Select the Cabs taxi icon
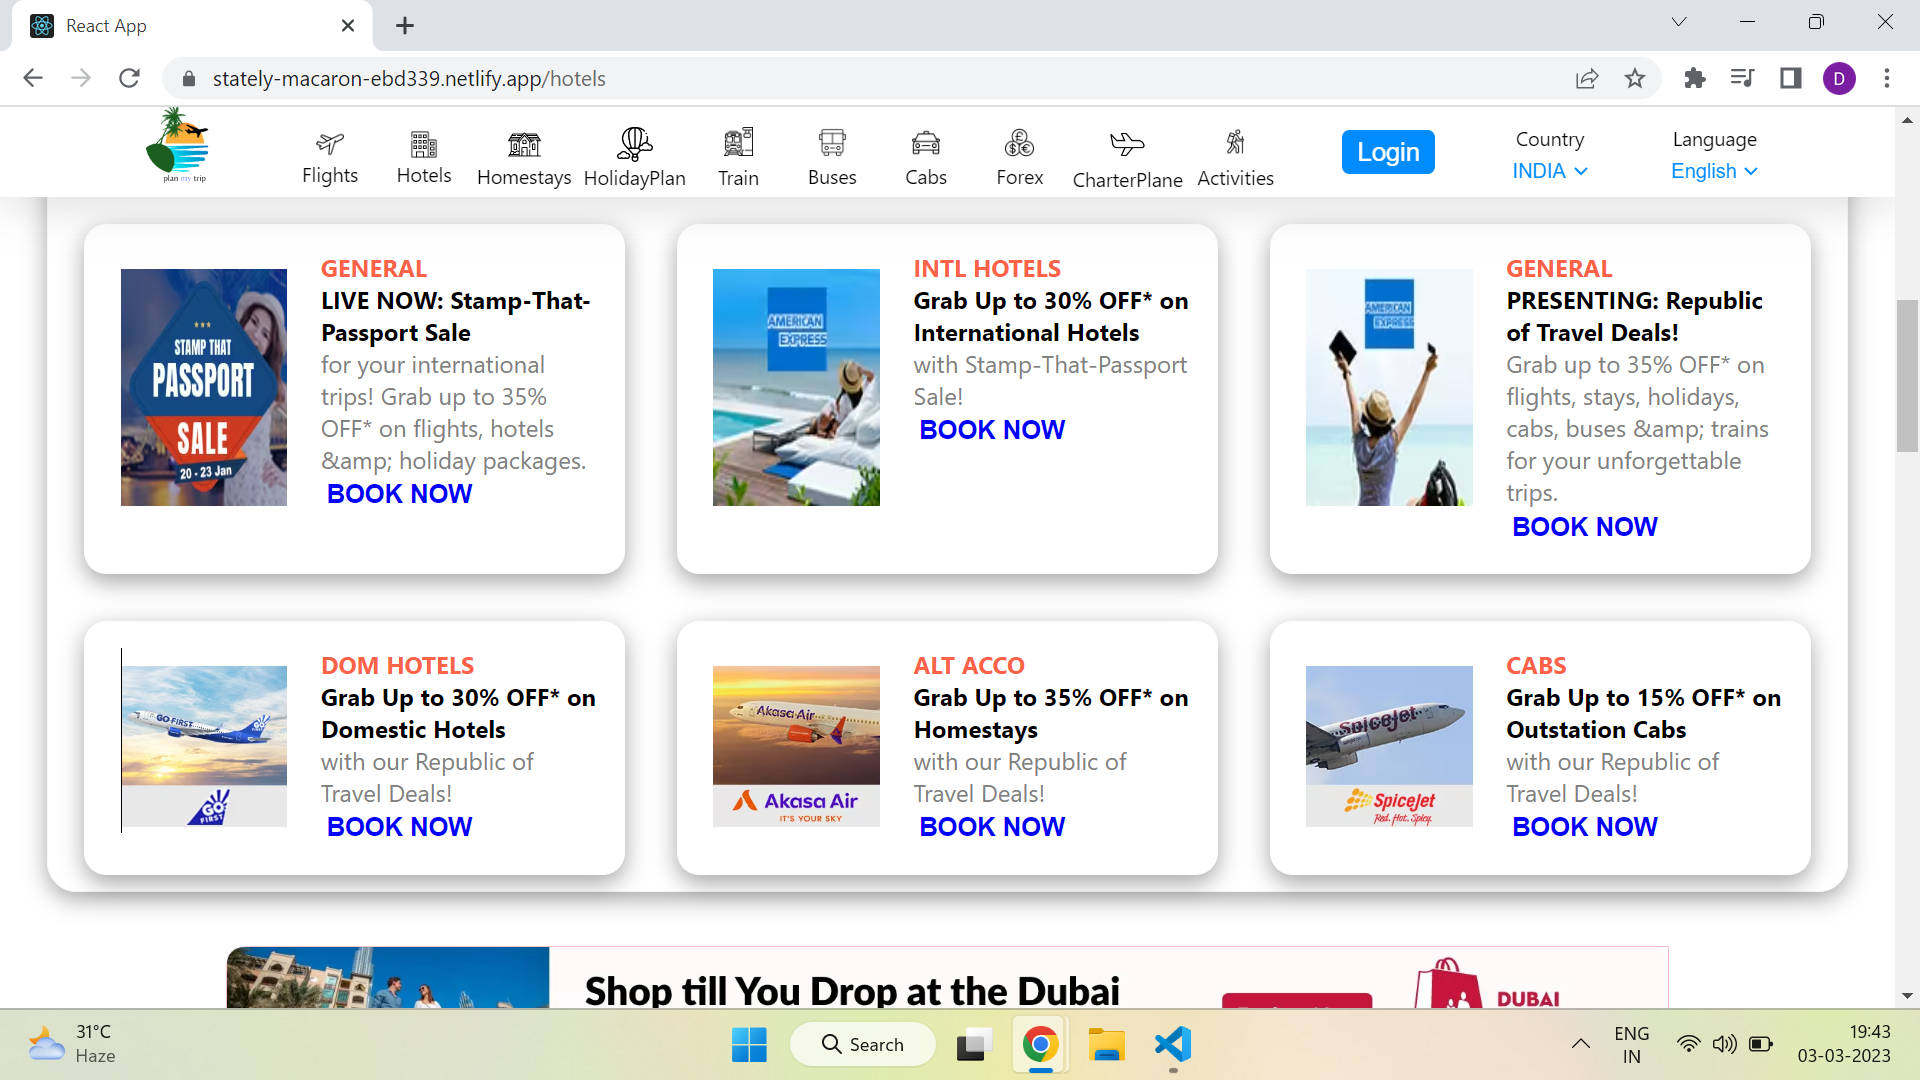Viewport: 1920px width, 1080px height. (x=925, y=143)
